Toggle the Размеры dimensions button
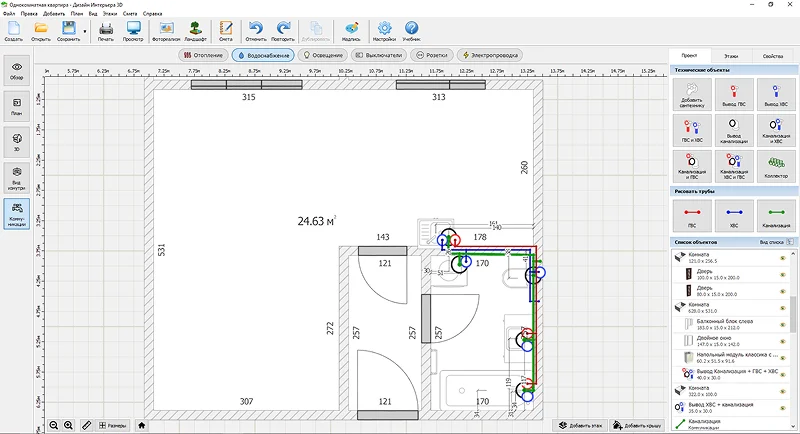 pyautogui.click(x=113, y=425)
